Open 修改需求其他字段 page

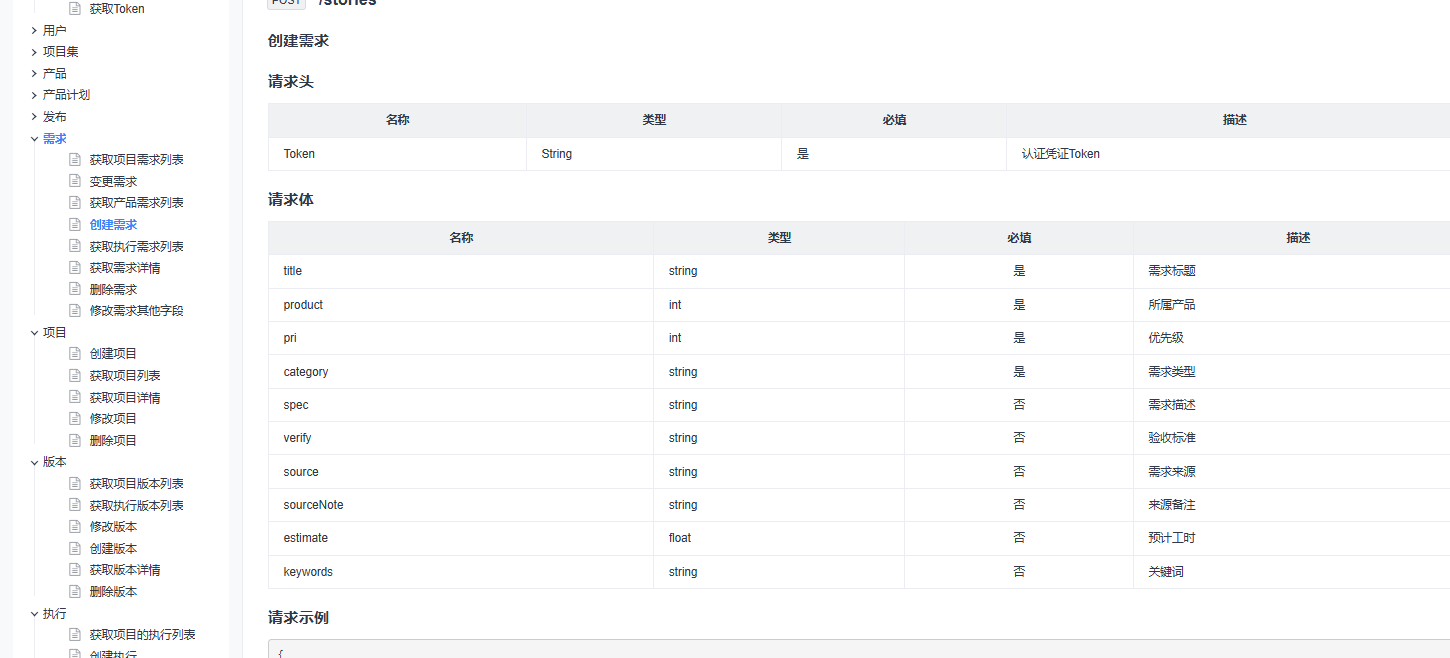point(137,311)
